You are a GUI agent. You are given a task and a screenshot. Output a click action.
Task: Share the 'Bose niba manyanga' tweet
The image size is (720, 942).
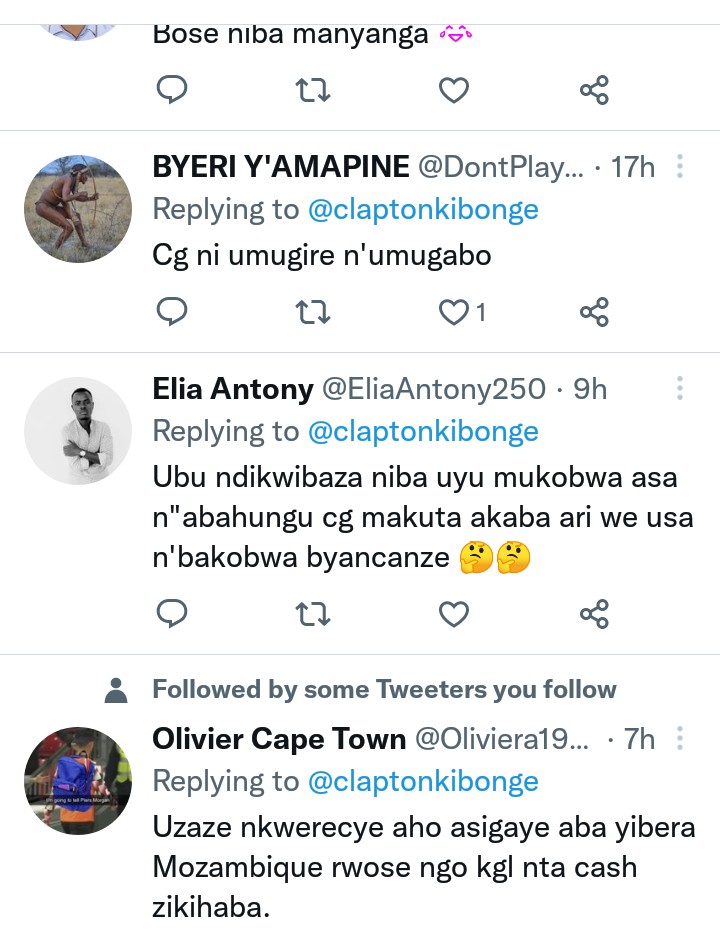pyautogui.click(x=594, y=91)
